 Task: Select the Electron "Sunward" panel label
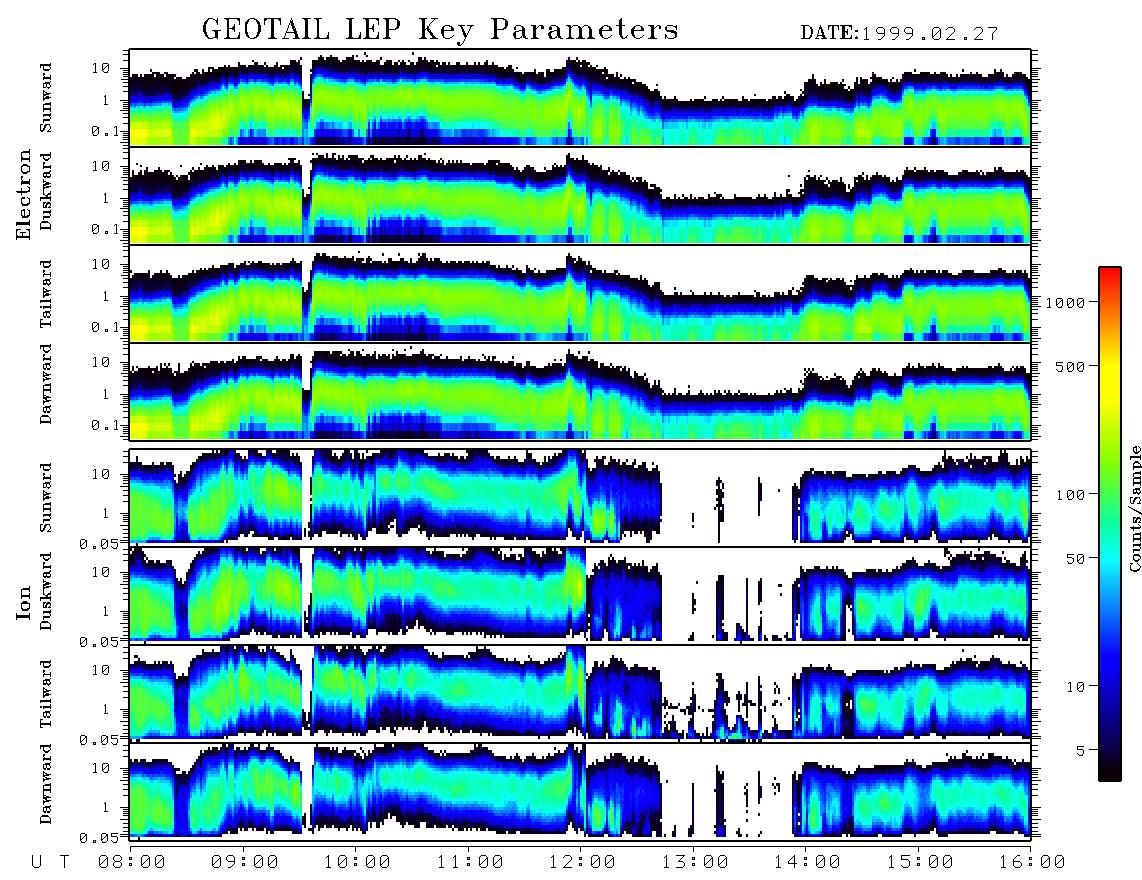pos(46,98)
